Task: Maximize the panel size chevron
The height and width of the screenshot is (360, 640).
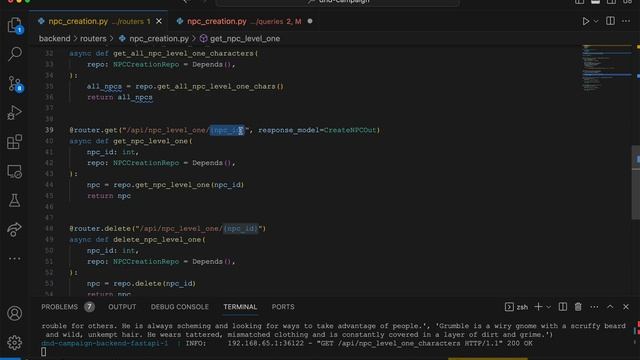Action: tap(610, 307)
